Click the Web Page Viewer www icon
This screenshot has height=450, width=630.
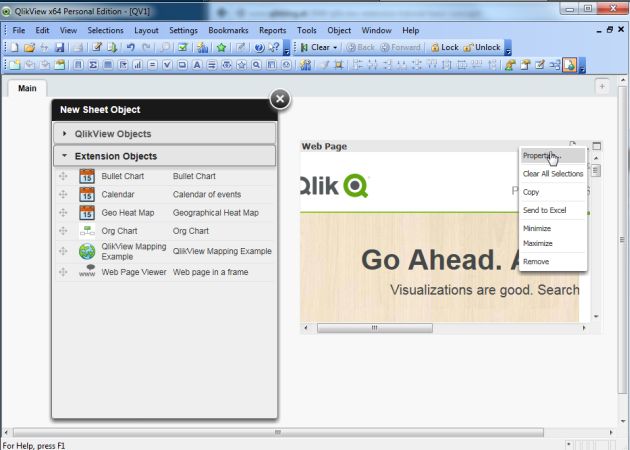[x=87, y=271]
